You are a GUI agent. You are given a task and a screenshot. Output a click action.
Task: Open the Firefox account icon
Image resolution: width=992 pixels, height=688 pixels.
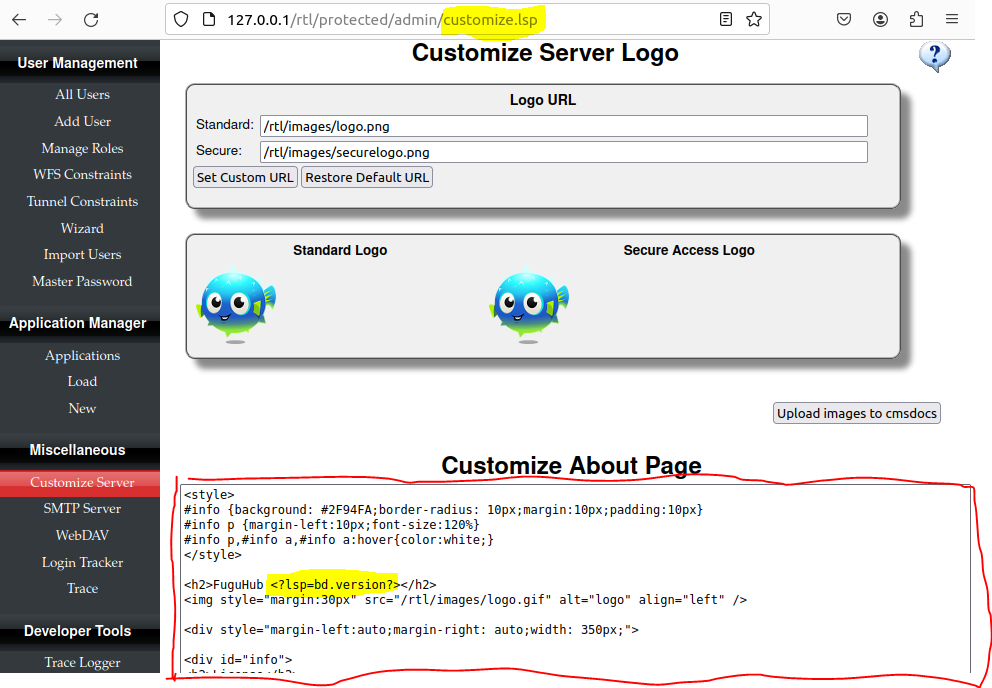pos(880,20)
